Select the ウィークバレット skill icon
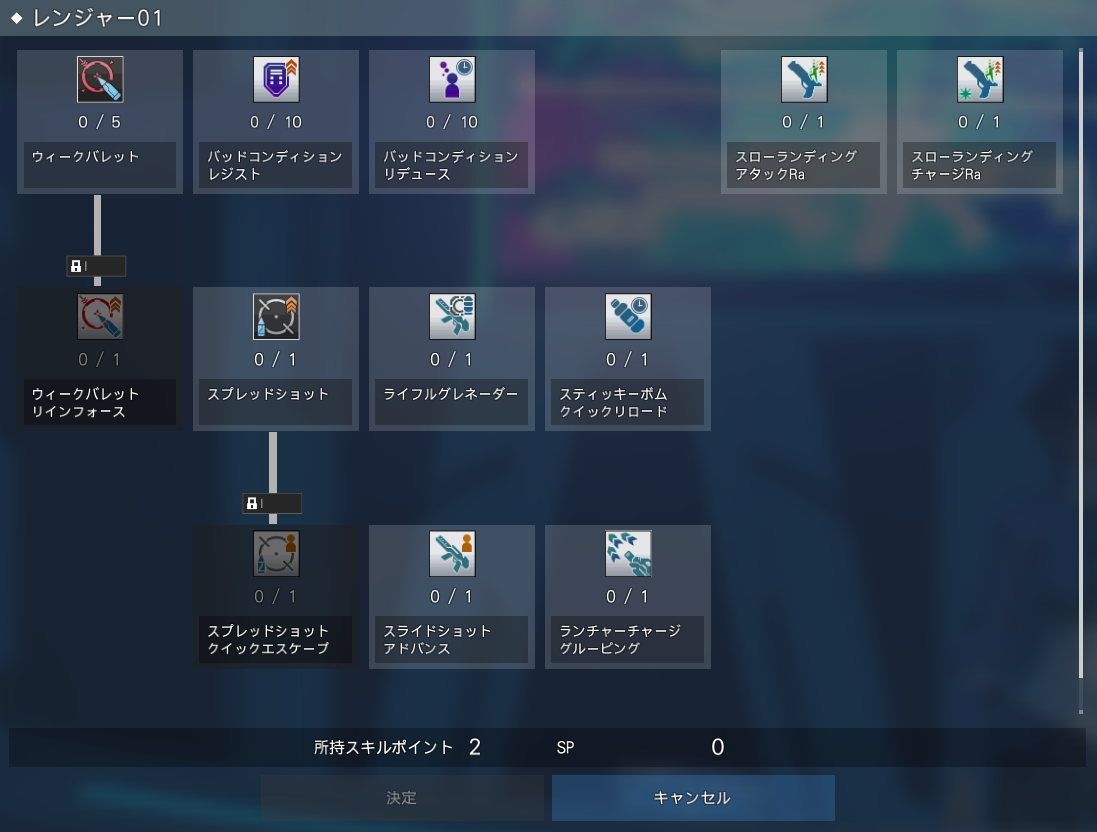This screenshot has height=832, width=1097. point(100,79)
